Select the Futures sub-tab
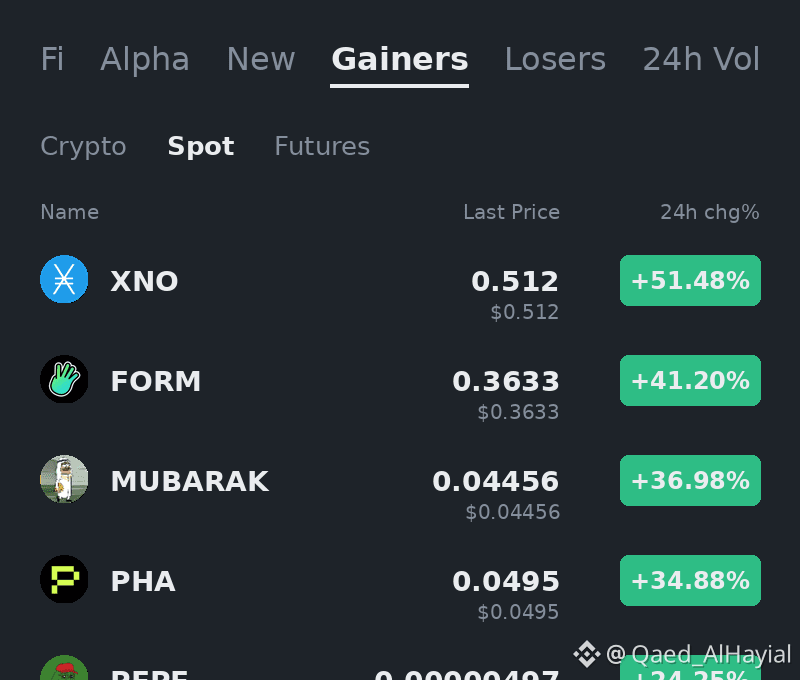800x680 pixels. click(x=322, y=146)
